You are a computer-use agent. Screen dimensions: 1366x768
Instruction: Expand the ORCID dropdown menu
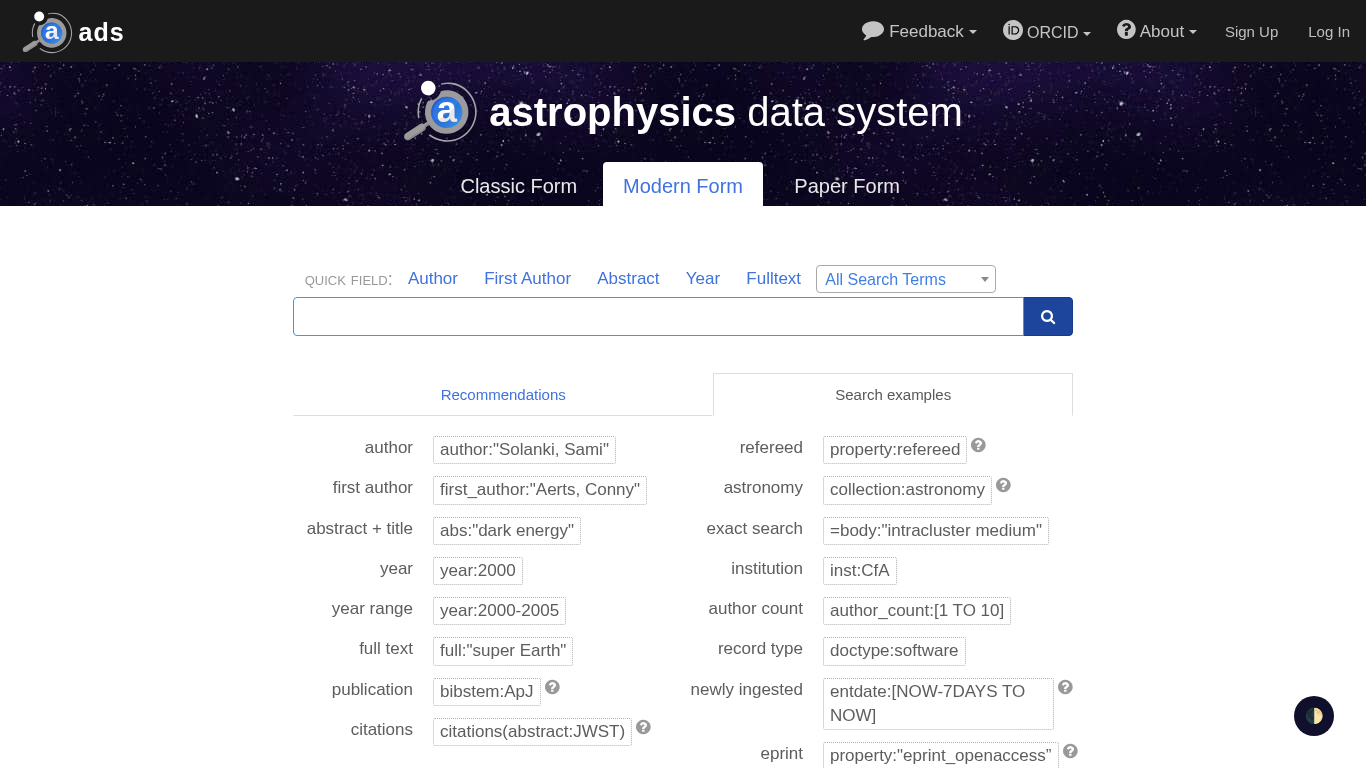point(1047,32)
